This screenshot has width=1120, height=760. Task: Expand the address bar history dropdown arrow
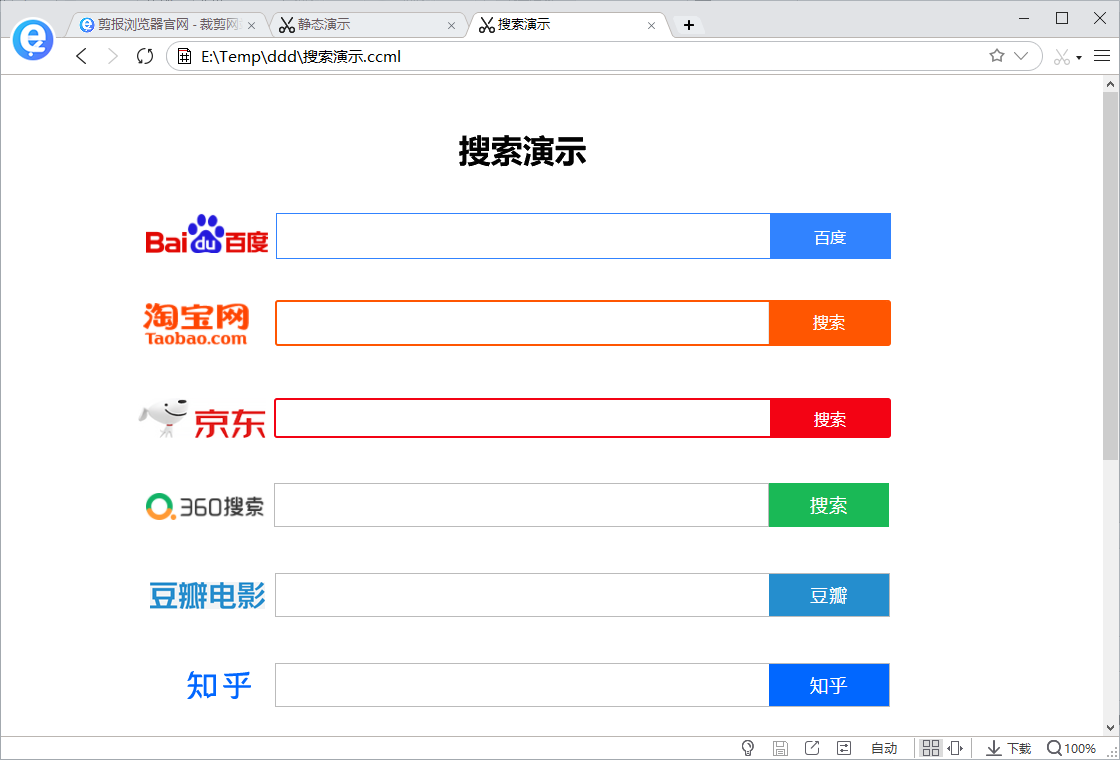[1021, 56]
